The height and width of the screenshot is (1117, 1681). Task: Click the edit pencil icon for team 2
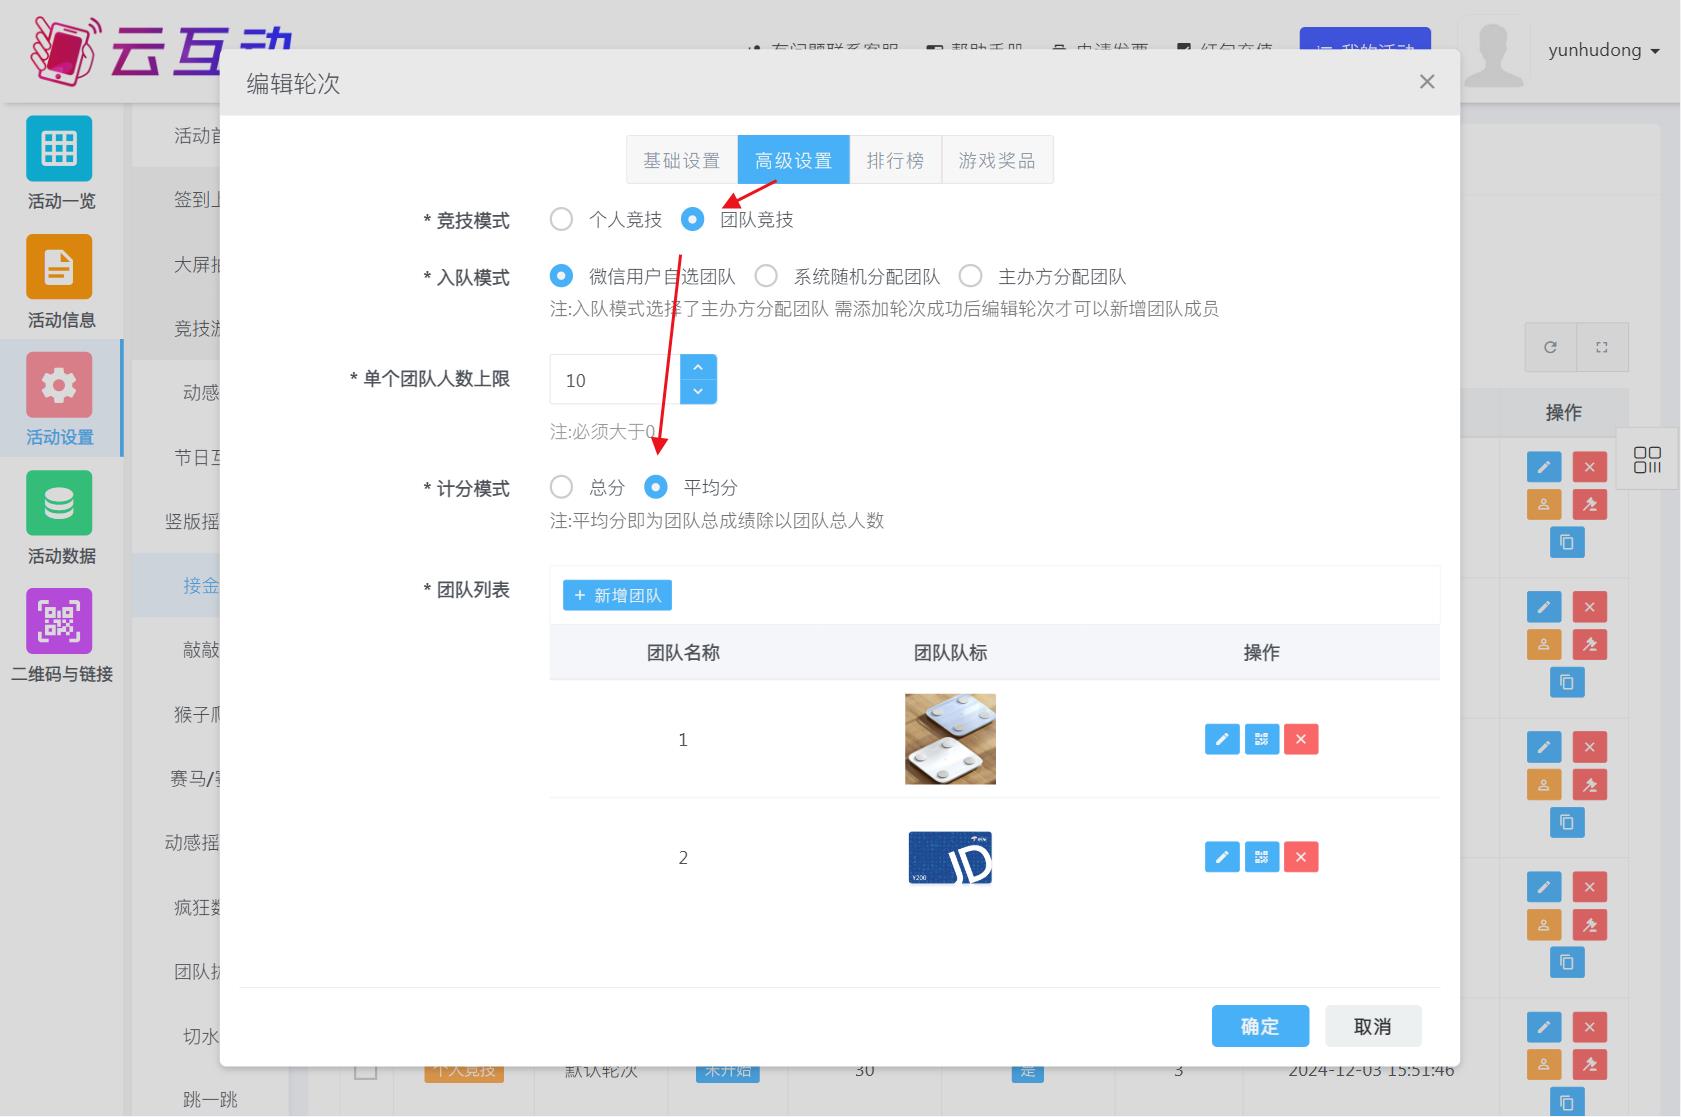pyautogui.click(x=1221, y=857)
